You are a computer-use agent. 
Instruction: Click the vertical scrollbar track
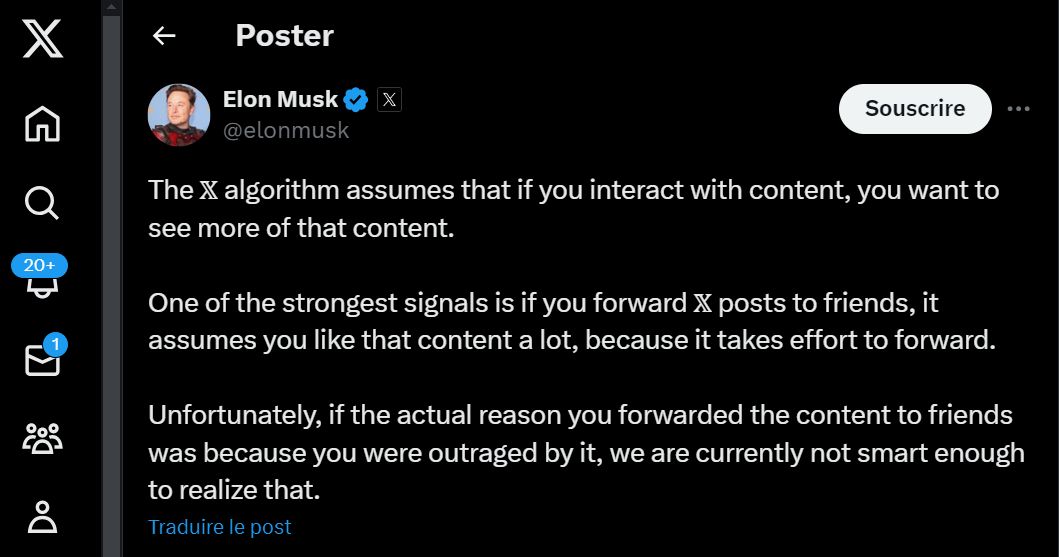pyautogui.click(x=111, y=284)
